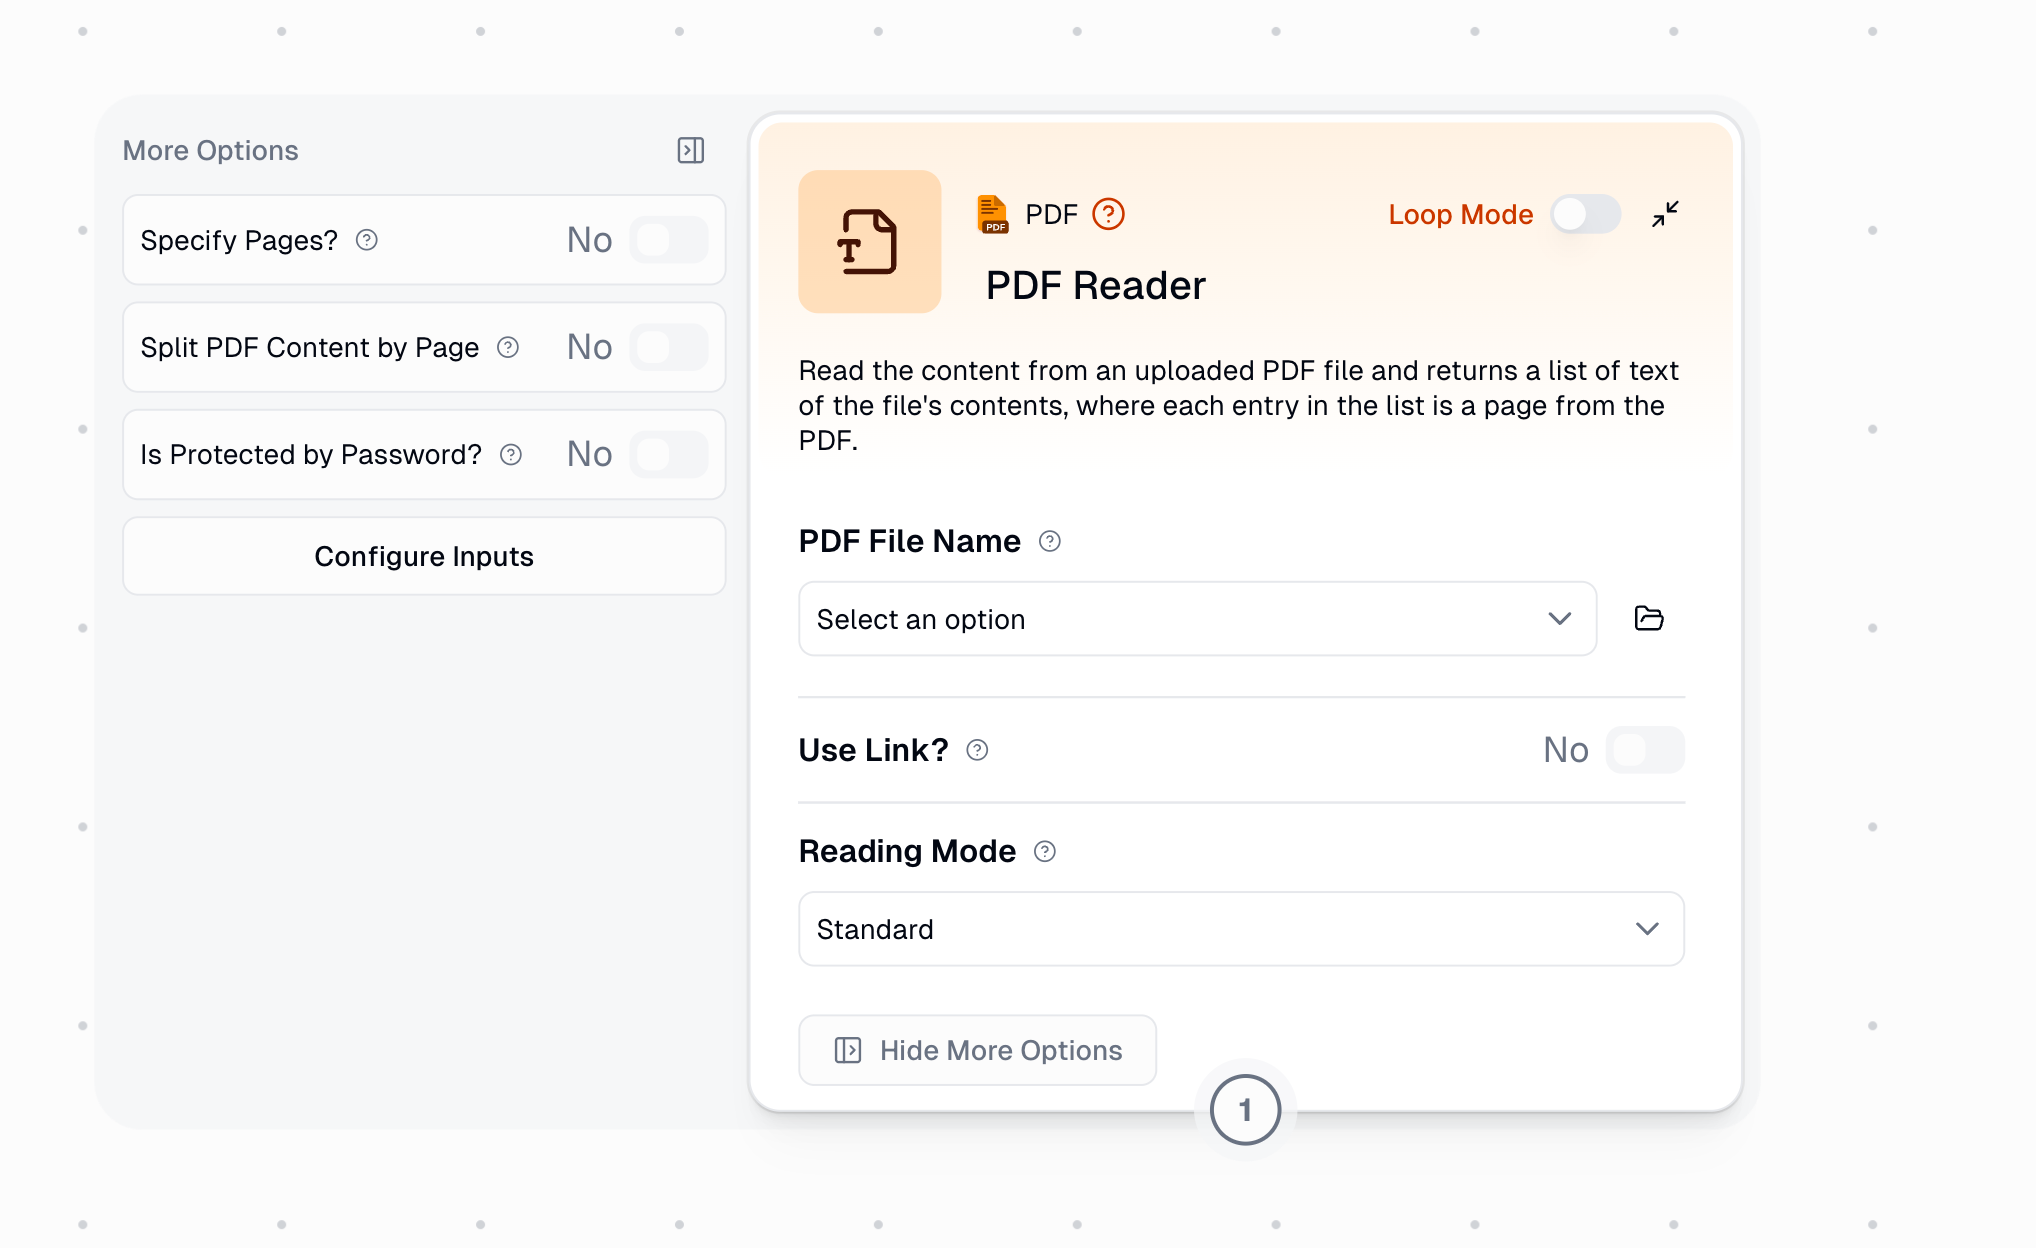The width and height of the screenshot is (2036, 1248).
Task: Open the PDF File Name dropdown
Action: click(x=1196, y=619)
